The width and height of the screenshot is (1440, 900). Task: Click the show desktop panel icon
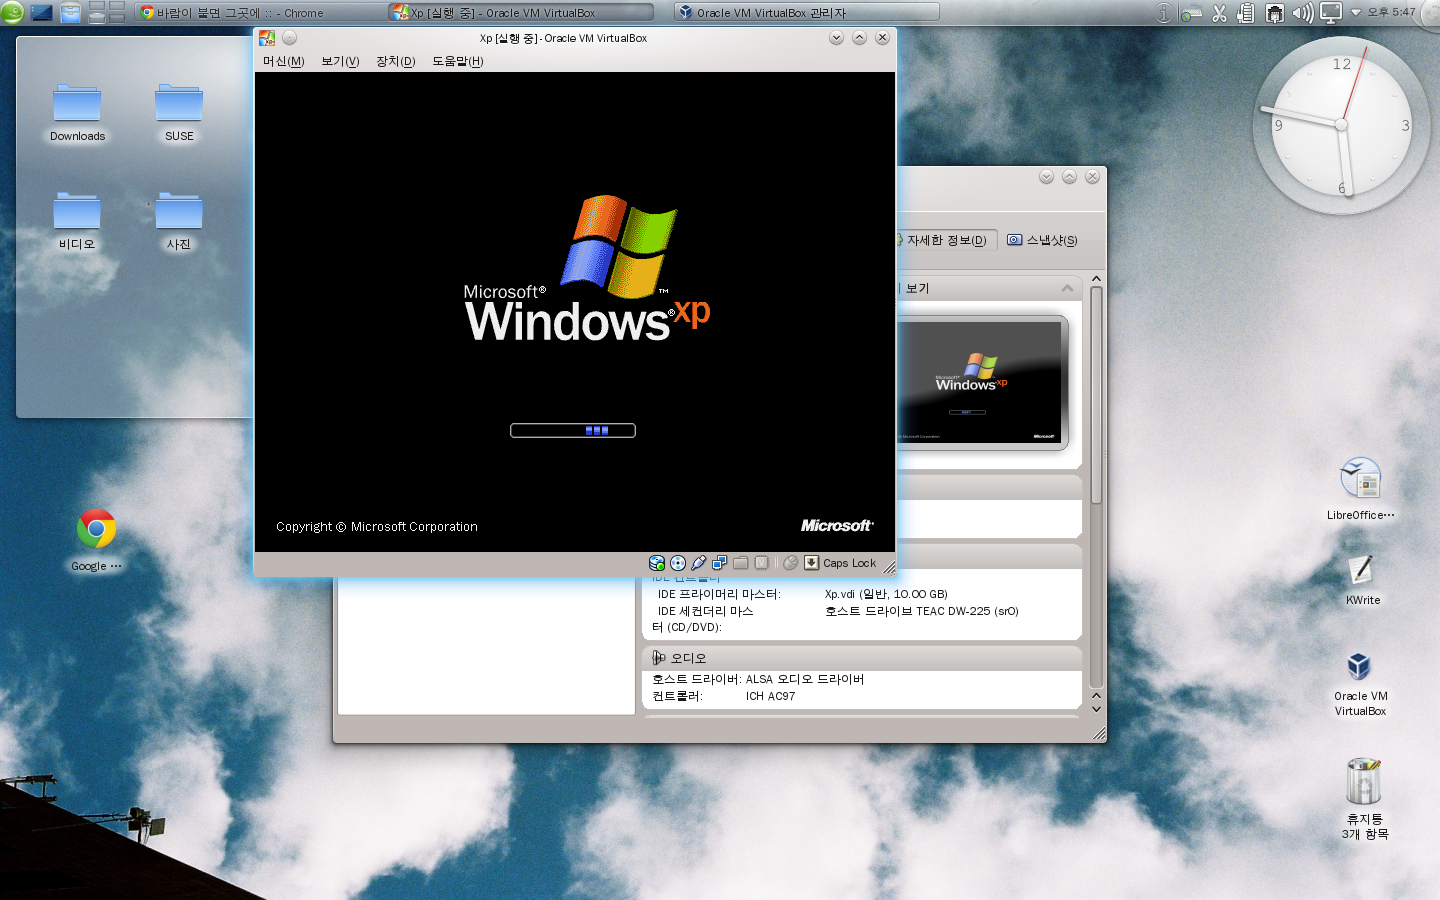tap(41, 13)
